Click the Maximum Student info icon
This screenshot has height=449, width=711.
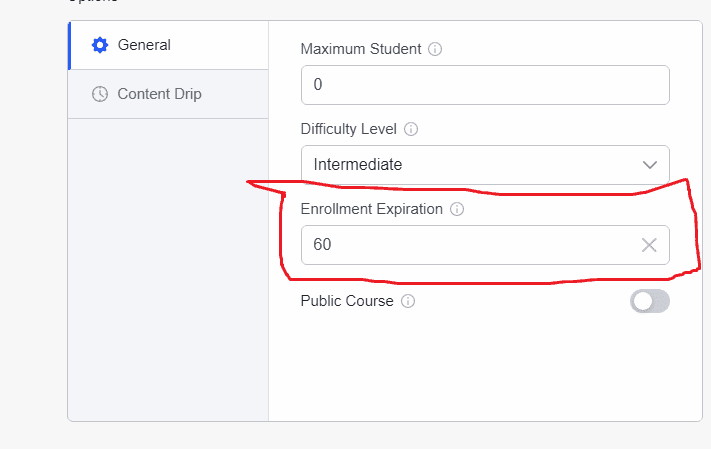(435, 49)
